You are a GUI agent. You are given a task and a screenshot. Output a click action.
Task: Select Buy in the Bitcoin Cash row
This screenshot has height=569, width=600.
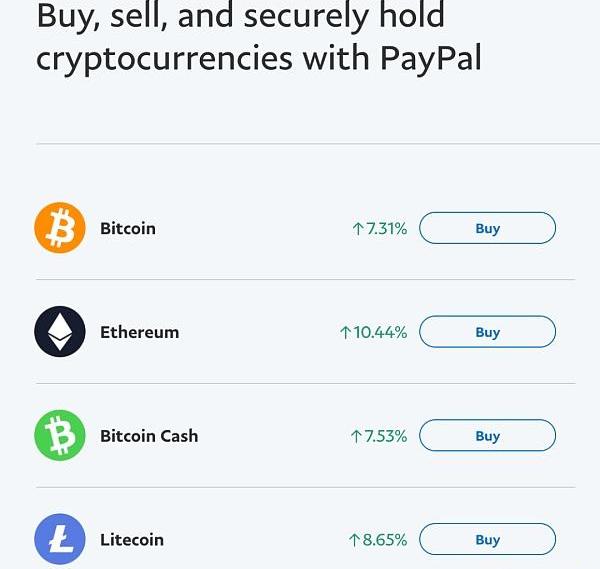click(x=488, y=435)
